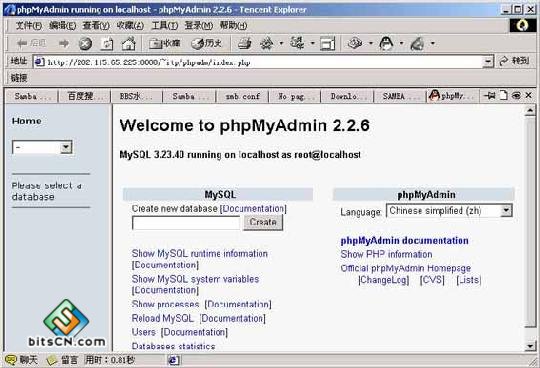Click the vertical scrollbar down arrow
The height and width of the screenshot is (368, 540).
tap(530, 346)
